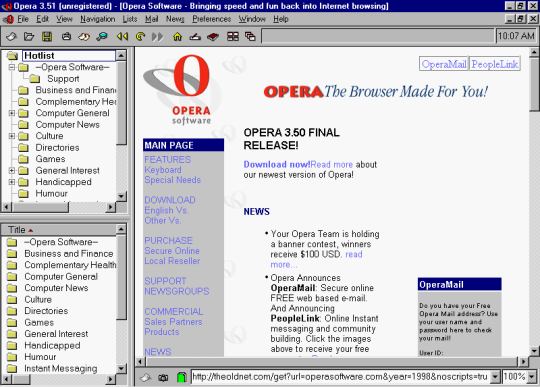Click the document icon left of the address bar
Image resolution: width=540 pixels, height=387 pixels.
point(145,377)
